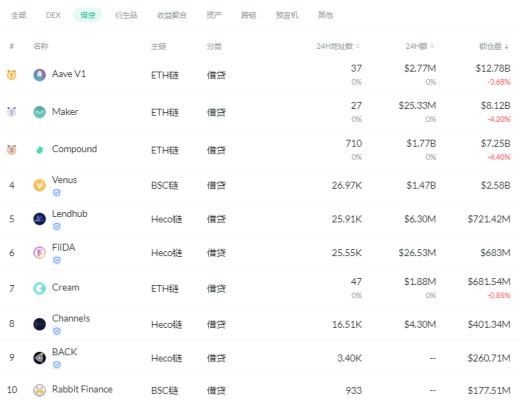Click the 名称 column header
This screenshot has width=520, height=400.
pyautogui.click(x=40, y=46)
